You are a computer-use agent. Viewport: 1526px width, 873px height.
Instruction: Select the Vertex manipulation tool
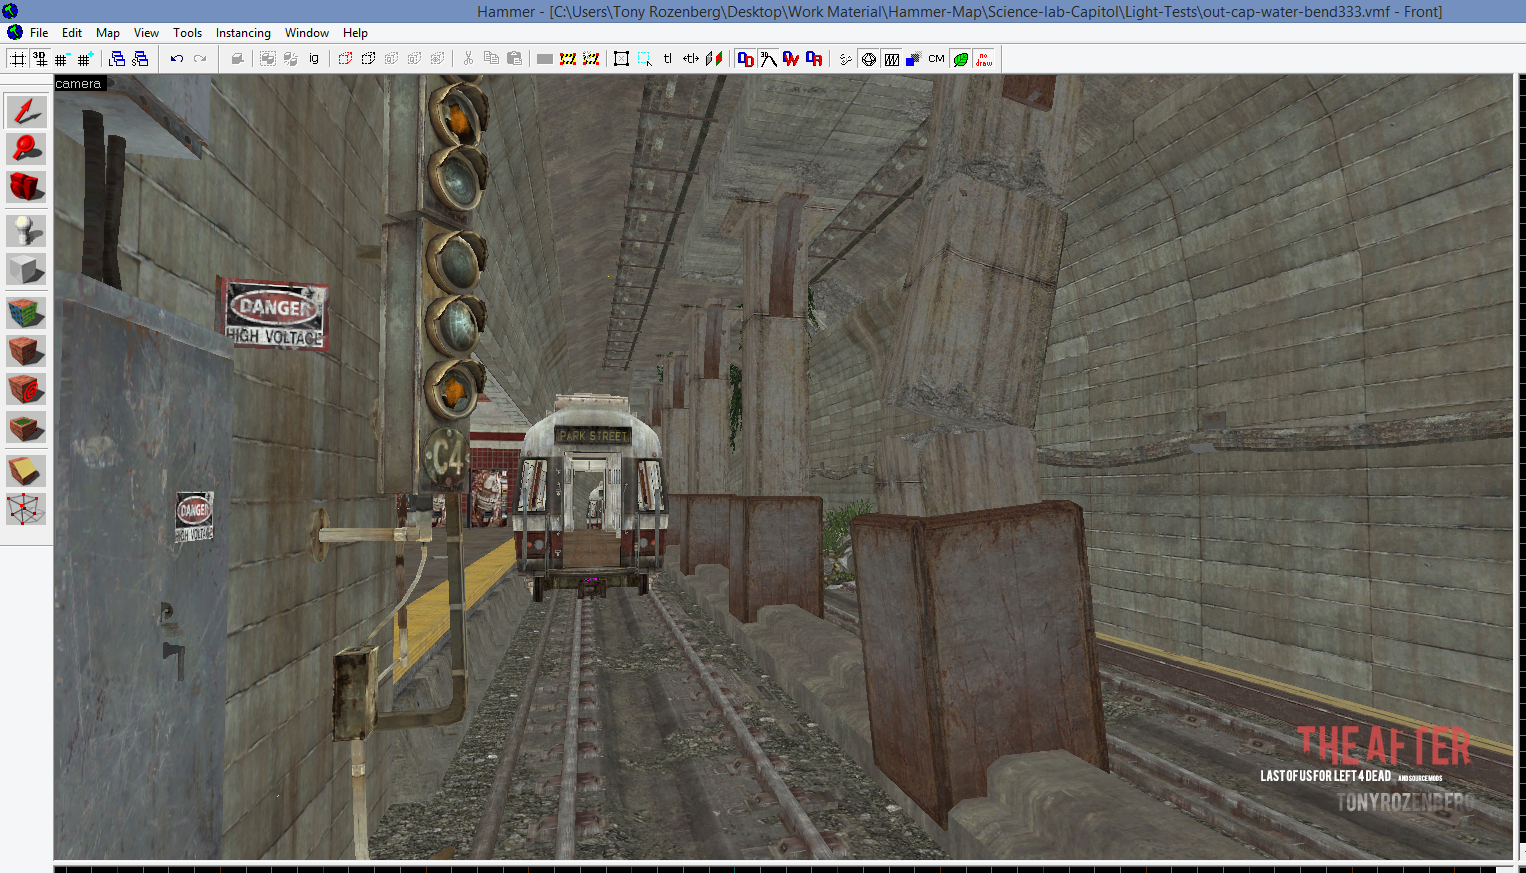[x=26, y=509]
